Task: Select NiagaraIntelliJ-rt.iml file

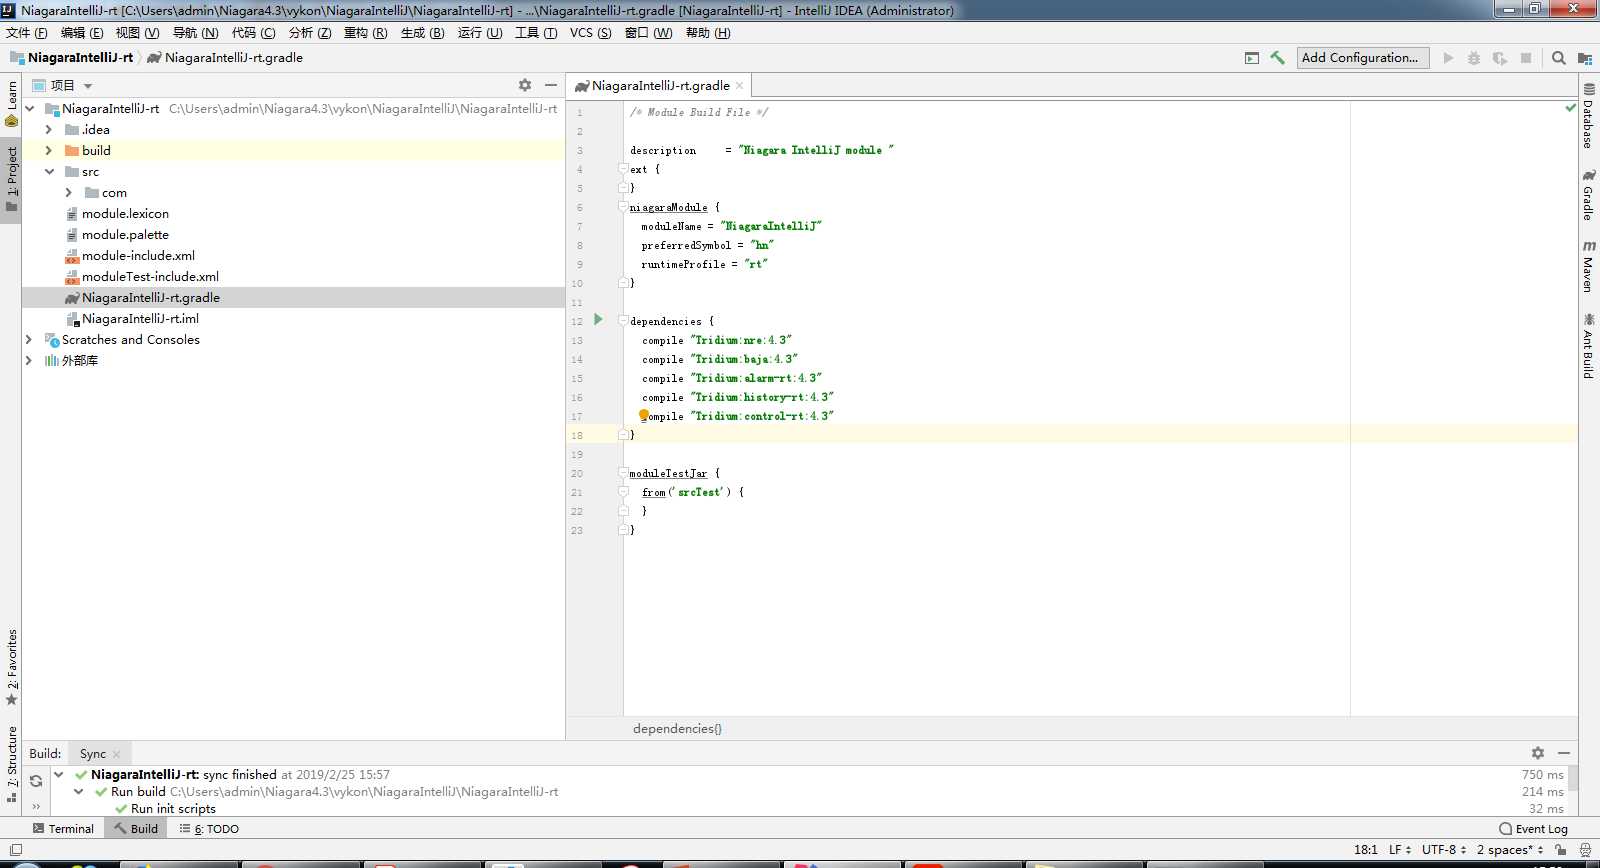Action: coord(140,318)
